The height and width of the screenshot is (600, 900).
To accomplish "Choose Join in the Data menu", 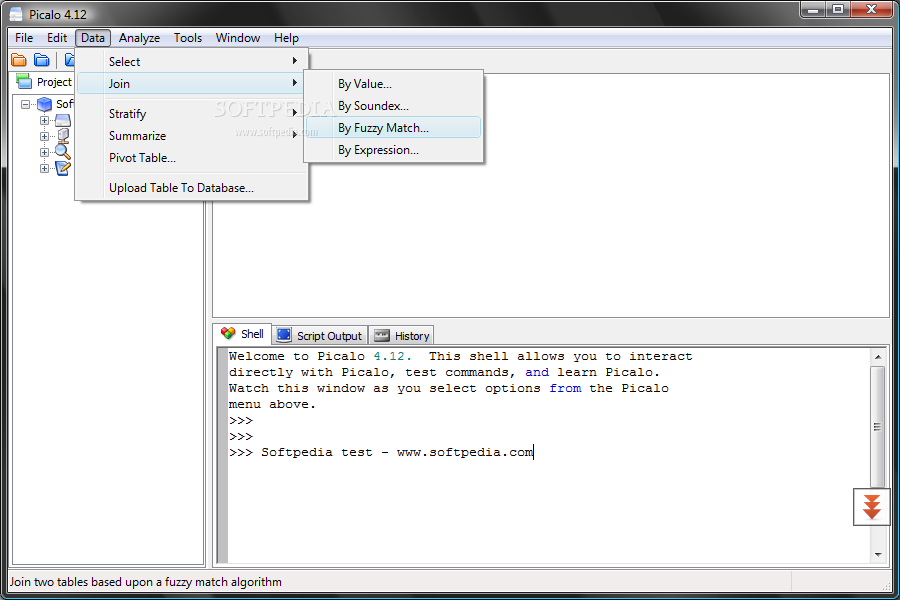I will pyautogui.click(x=192, y=83).
